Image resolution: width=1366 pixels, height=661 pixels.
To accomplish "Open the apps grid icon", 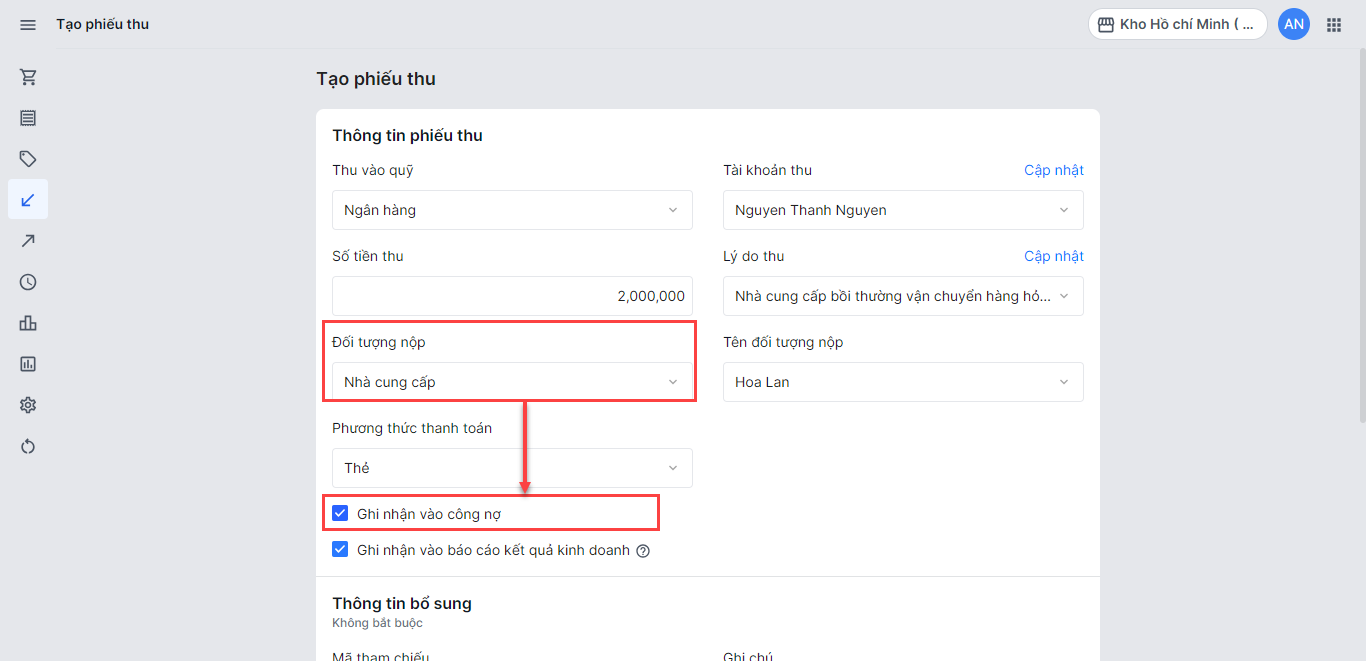I will click(x=1334, y=25).
